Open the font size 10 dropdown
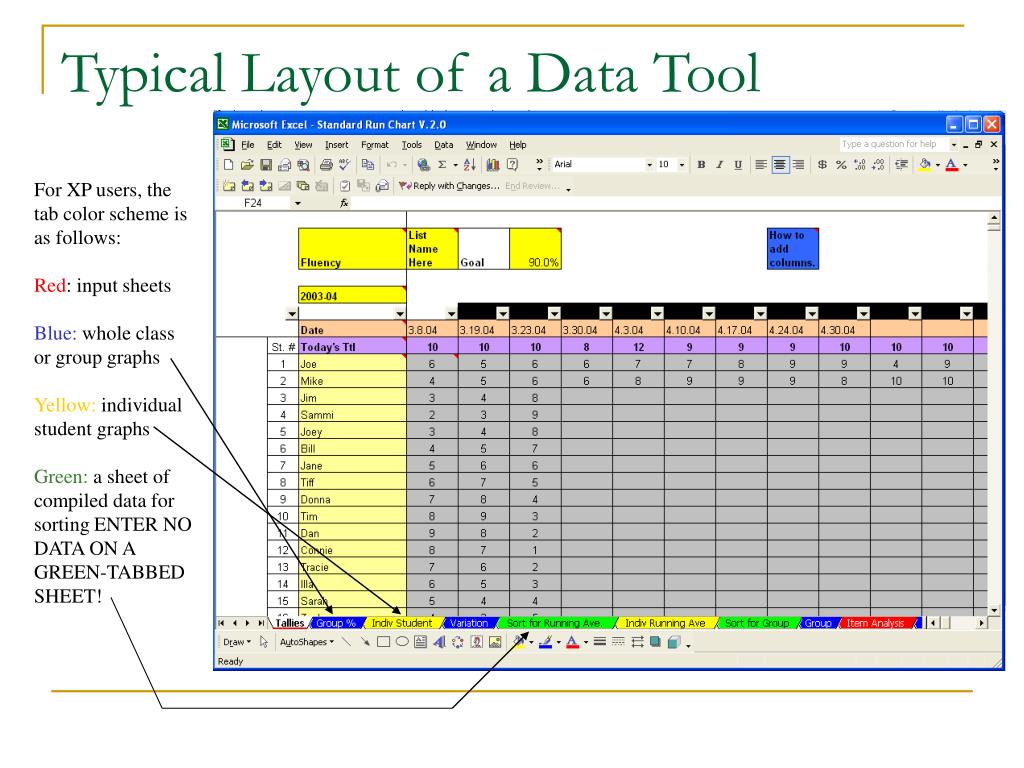This screenshot has width=1024, height=768. point(681,165)
